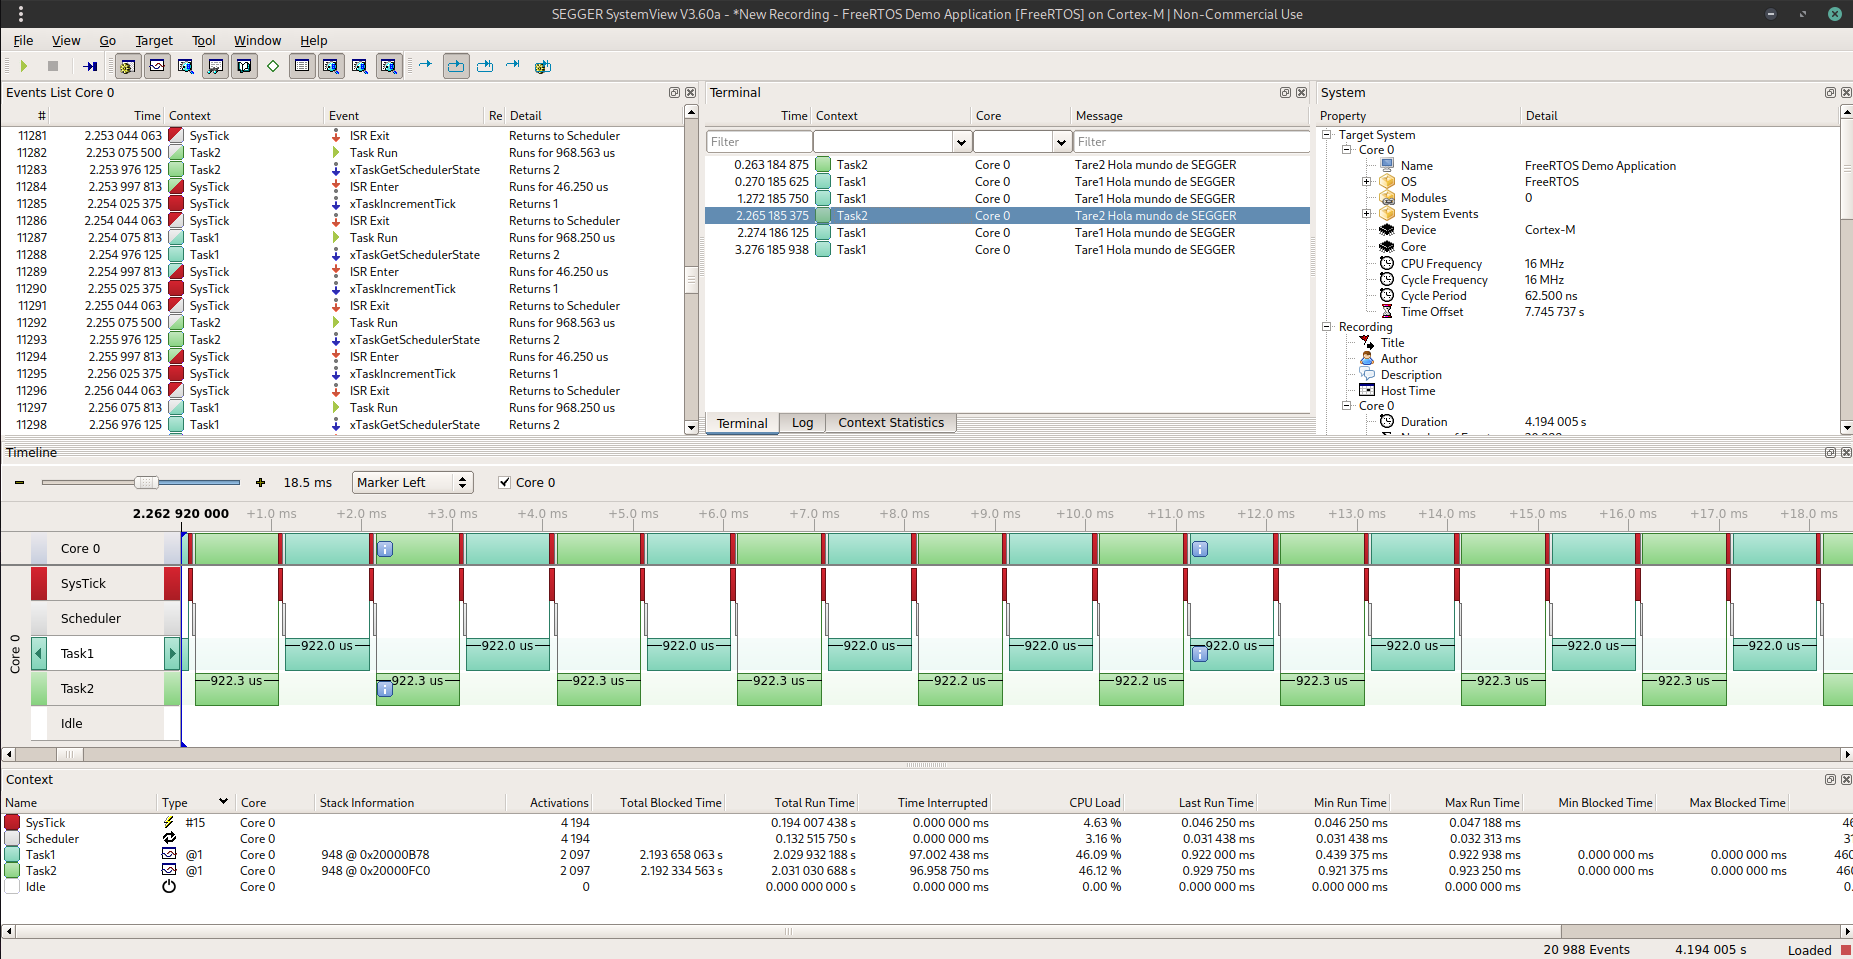This screenshot has height=959, width=1853.
Task: Jump to next Task1 event arrow
Action: (x=172, y=653)
